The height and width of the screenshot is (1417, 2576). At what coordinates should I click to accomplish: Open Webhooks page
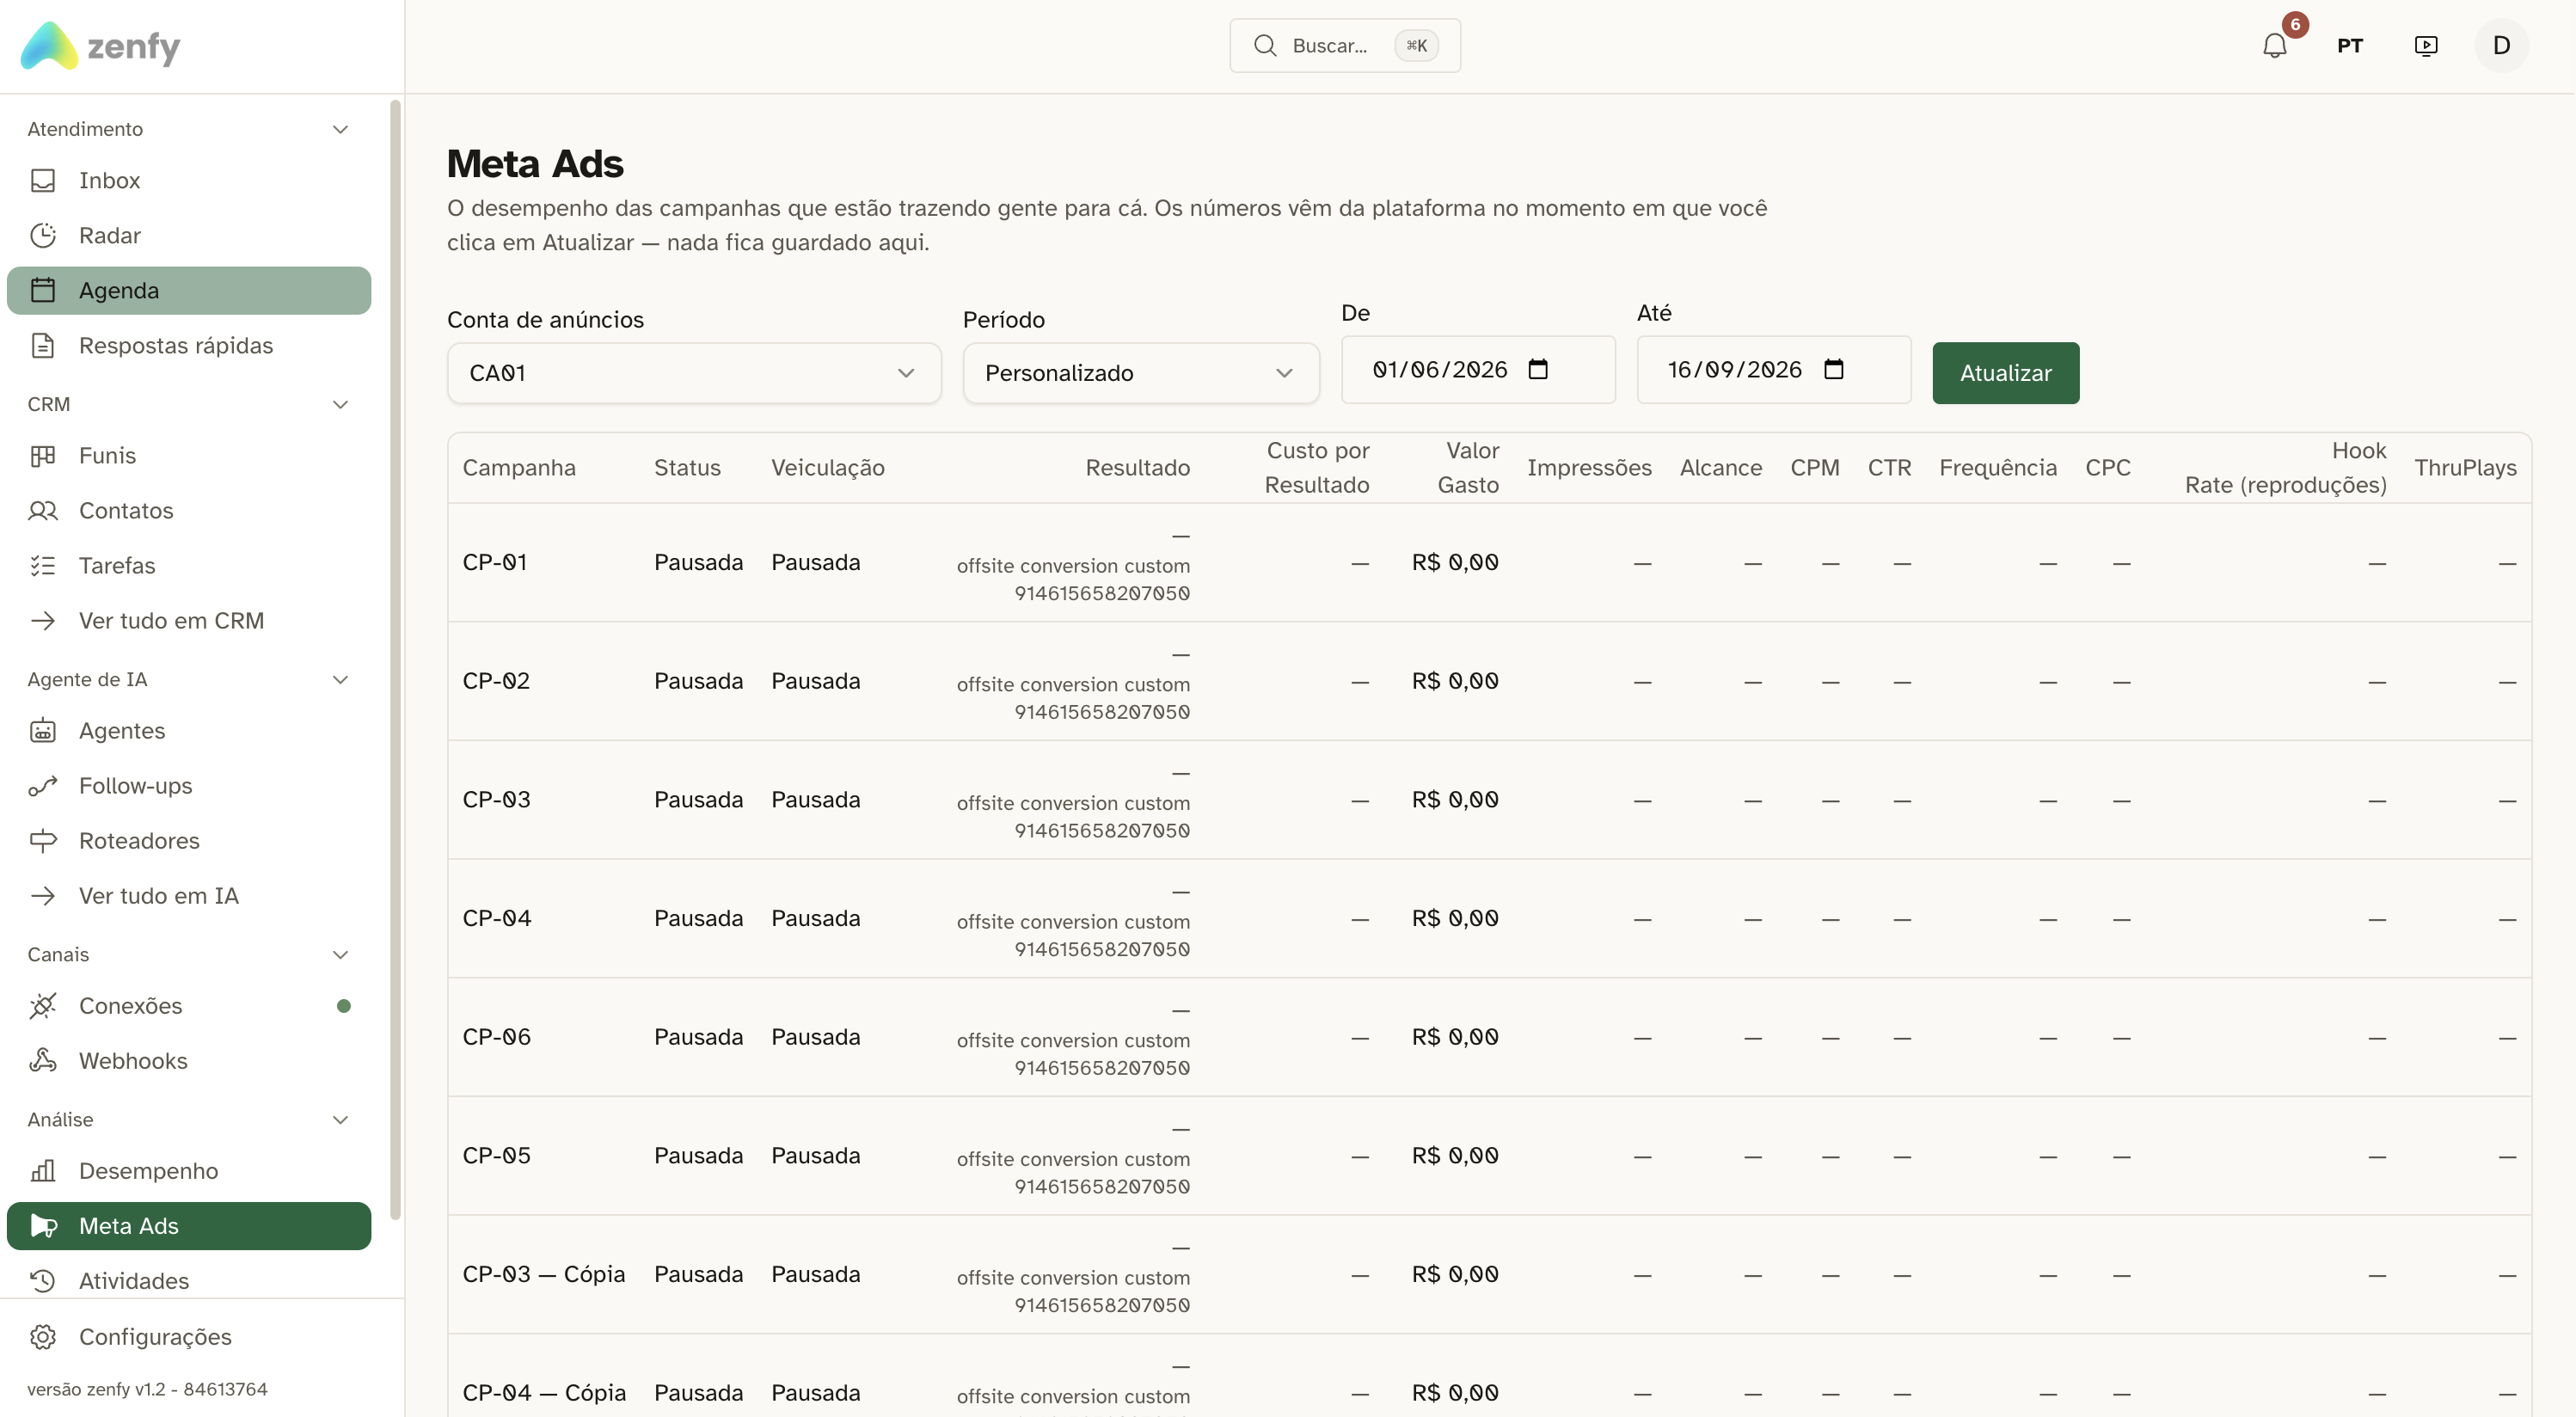point(189,1061)
